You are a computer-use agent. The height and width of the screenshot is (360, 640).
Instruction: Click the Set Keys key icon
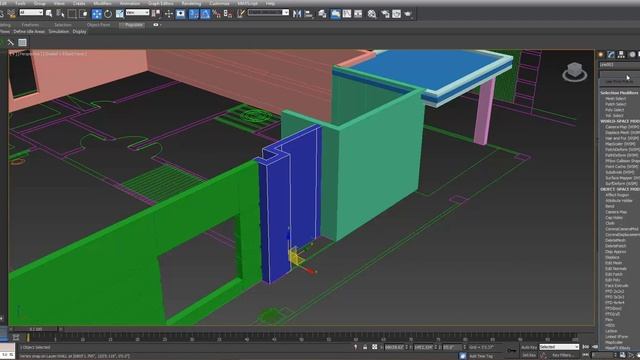pyautogui.click(x=512, y=350)
